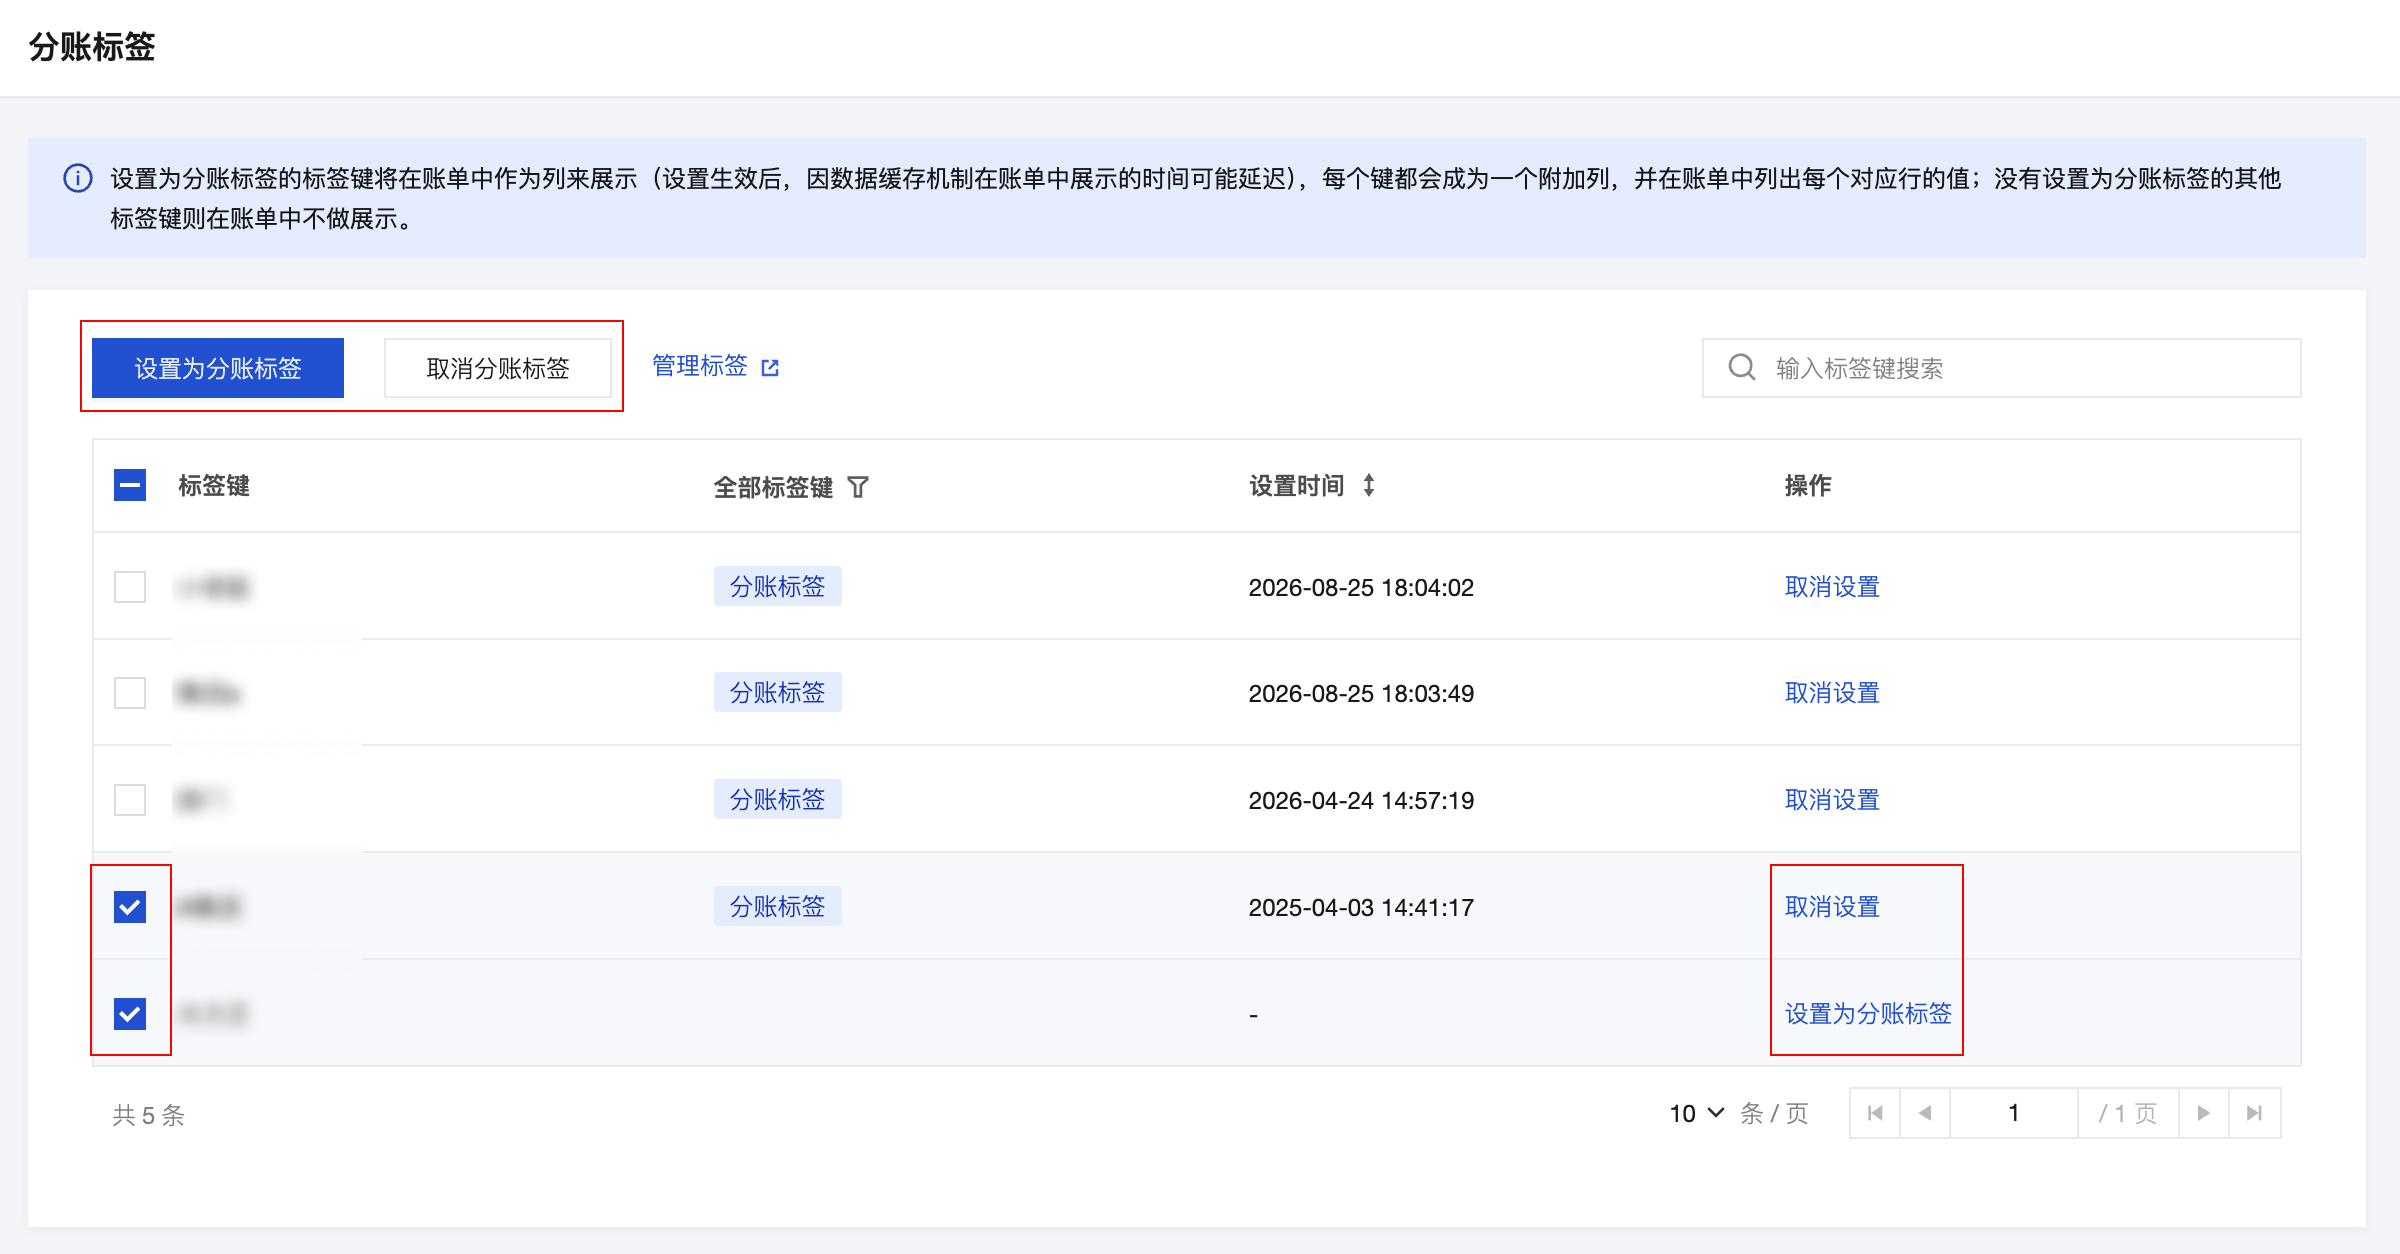This screenshot has width=2400, height=1254.
Task: Uncheck the row dated 2025-04-03 14:41:17
Action: 130,907
